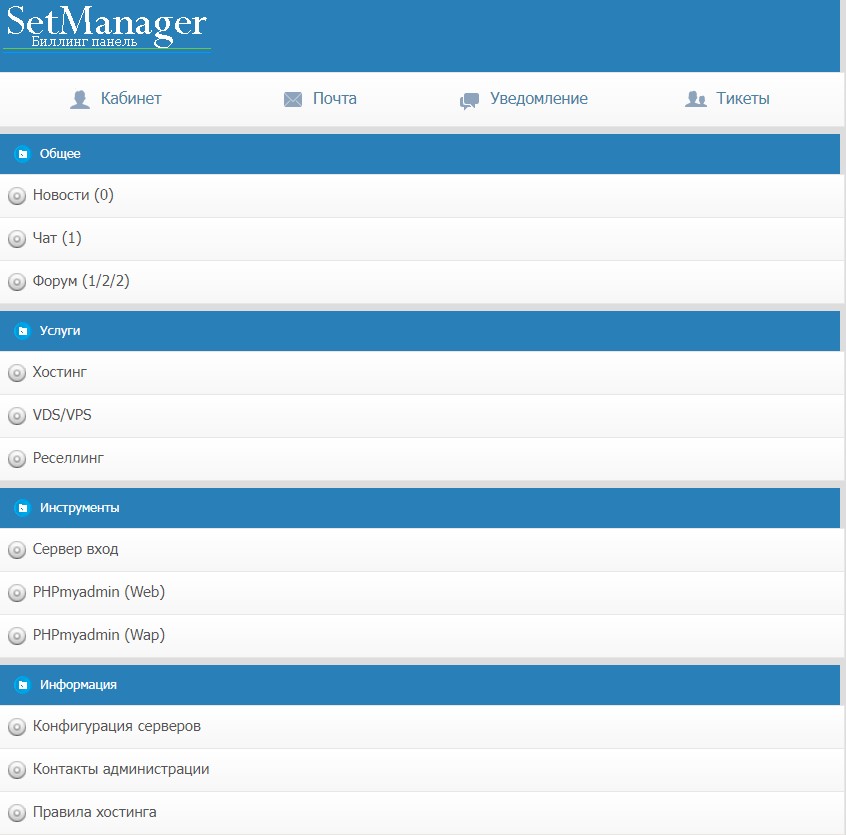Click the bullet beside Хостинг

(16, 373)
